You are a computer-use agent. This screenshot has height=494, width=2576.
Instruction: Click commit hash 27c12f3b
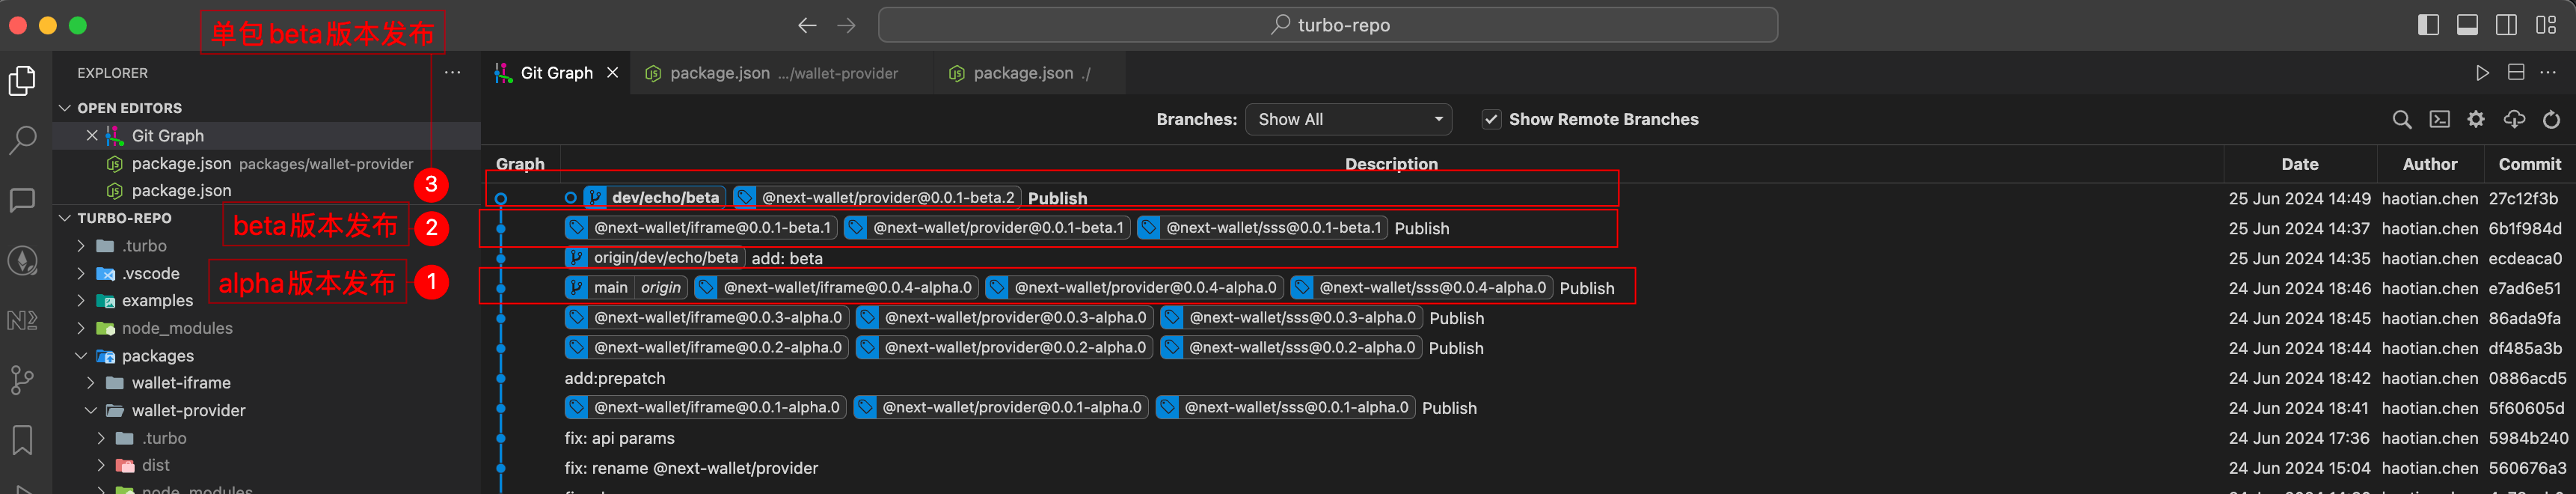(x=2523, y=199)
